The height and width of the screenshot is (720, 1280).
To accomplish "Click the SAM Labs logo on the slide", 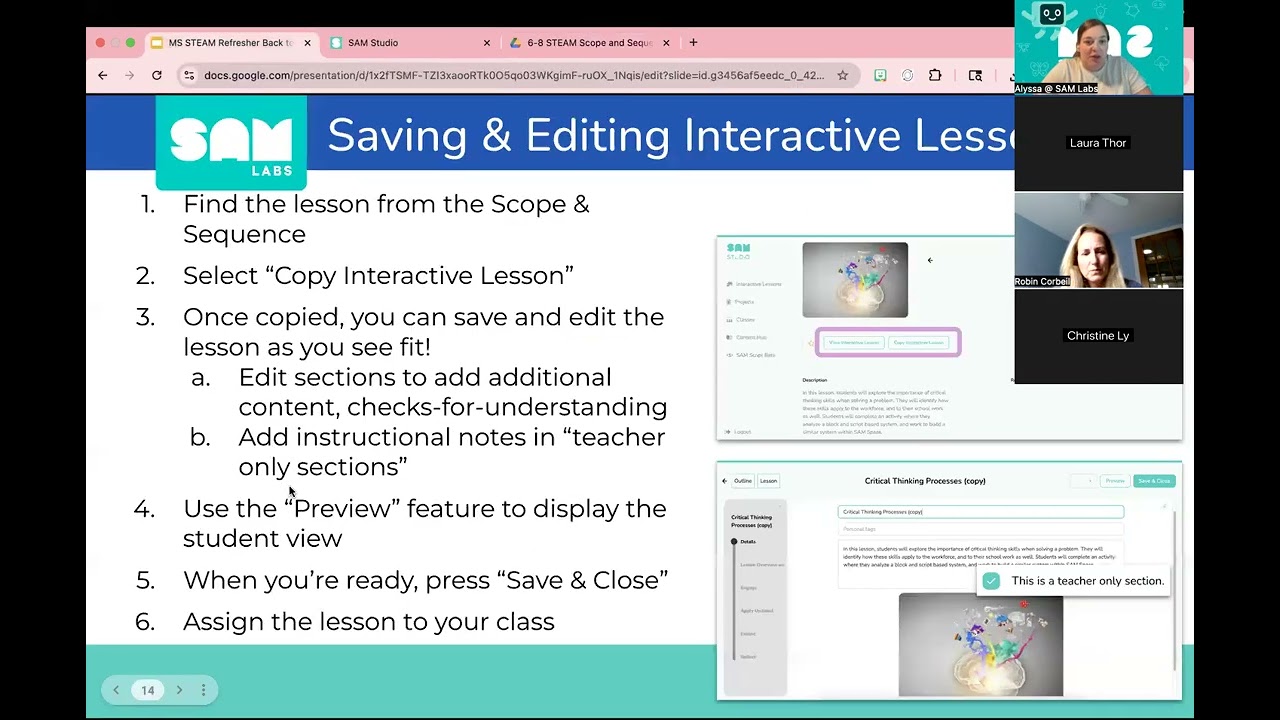I will (x=231, y=143).
